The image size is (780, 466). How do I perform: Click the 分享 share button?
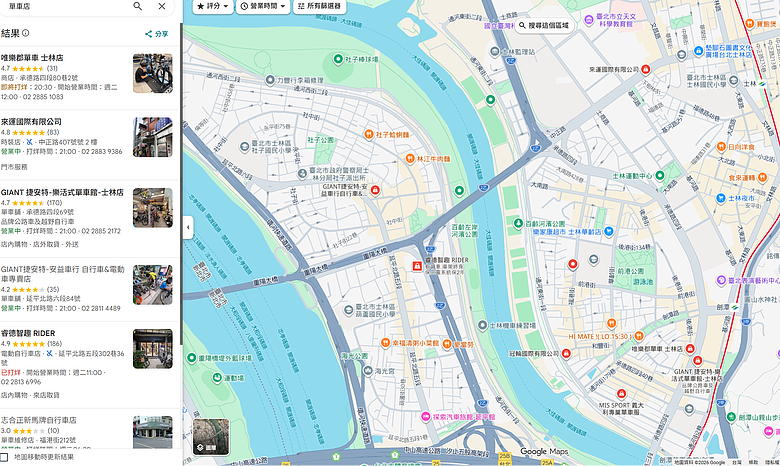click(157, 34)
